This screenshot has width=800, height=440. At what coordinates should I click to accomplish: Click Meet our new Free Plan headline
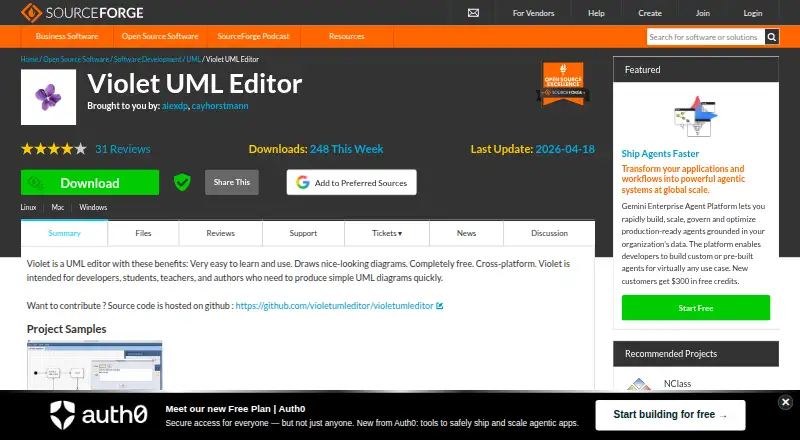[235, 409]
